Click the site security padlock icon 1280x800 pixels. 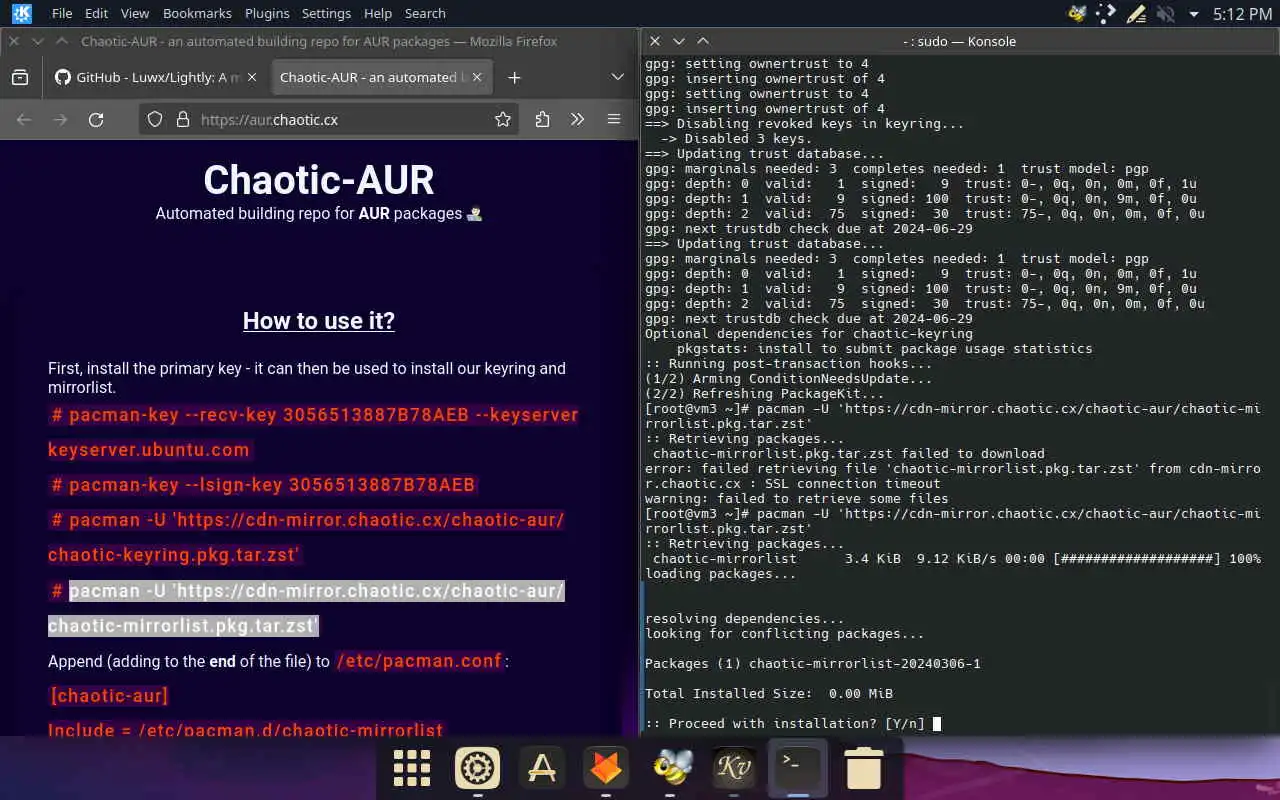point(182,119)
